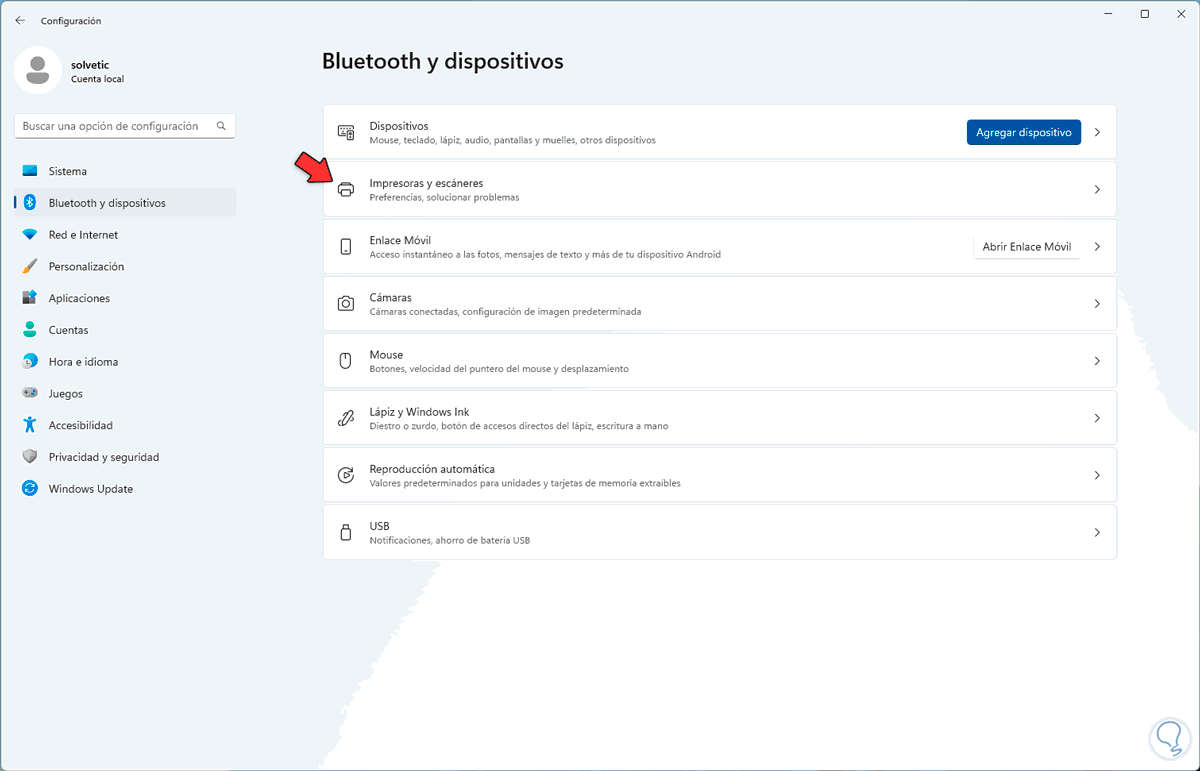Go to Windows Update section
Screen dimensions: 1200x771
point(90,489)
